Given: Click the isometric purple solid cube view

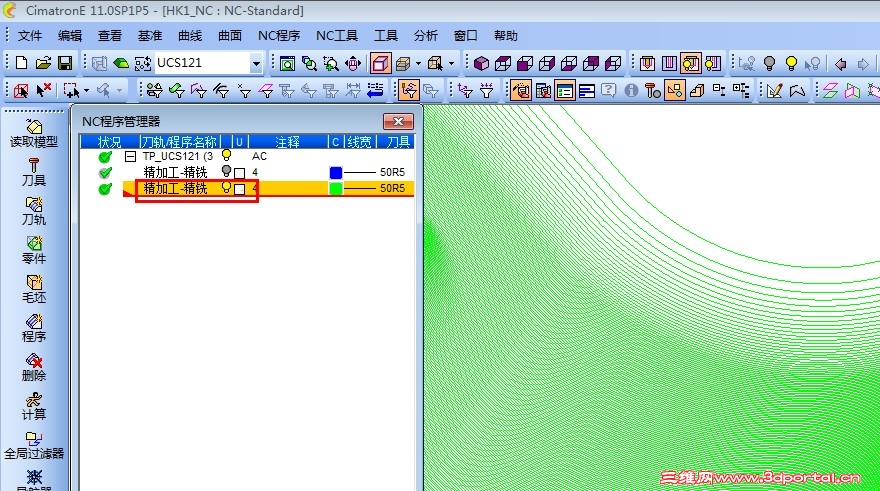Looking at the screenshot, I should click(481, 63).
